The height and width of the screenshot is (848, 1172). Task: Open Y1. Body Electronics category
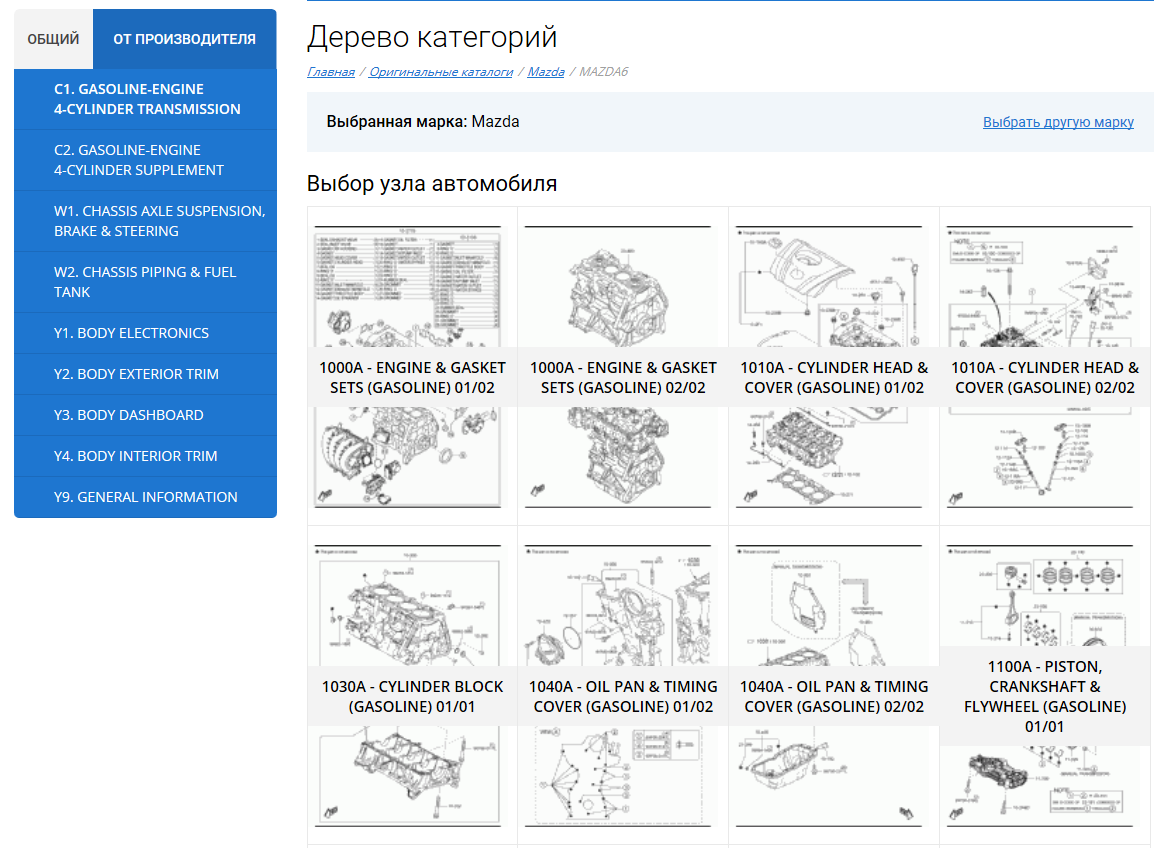point(146,333)
